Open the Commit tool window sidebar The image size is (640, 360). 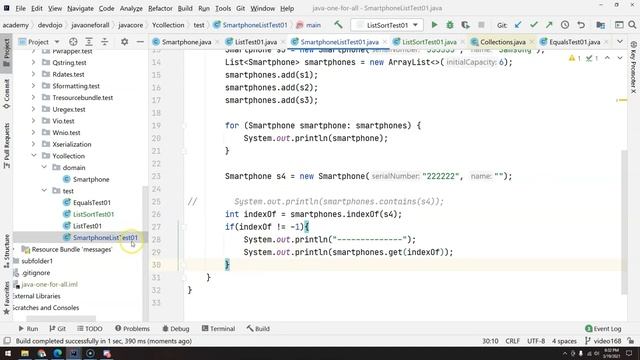tap(7, 94)
